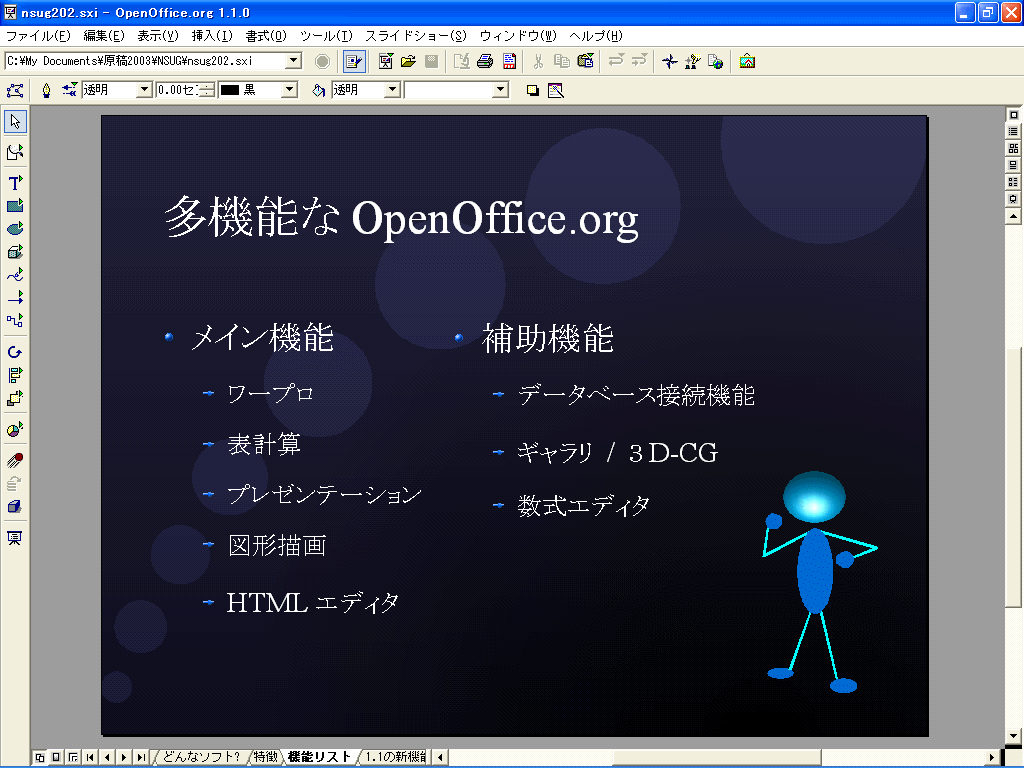
Task: Select the arrow selection tool
Action: 15,121
